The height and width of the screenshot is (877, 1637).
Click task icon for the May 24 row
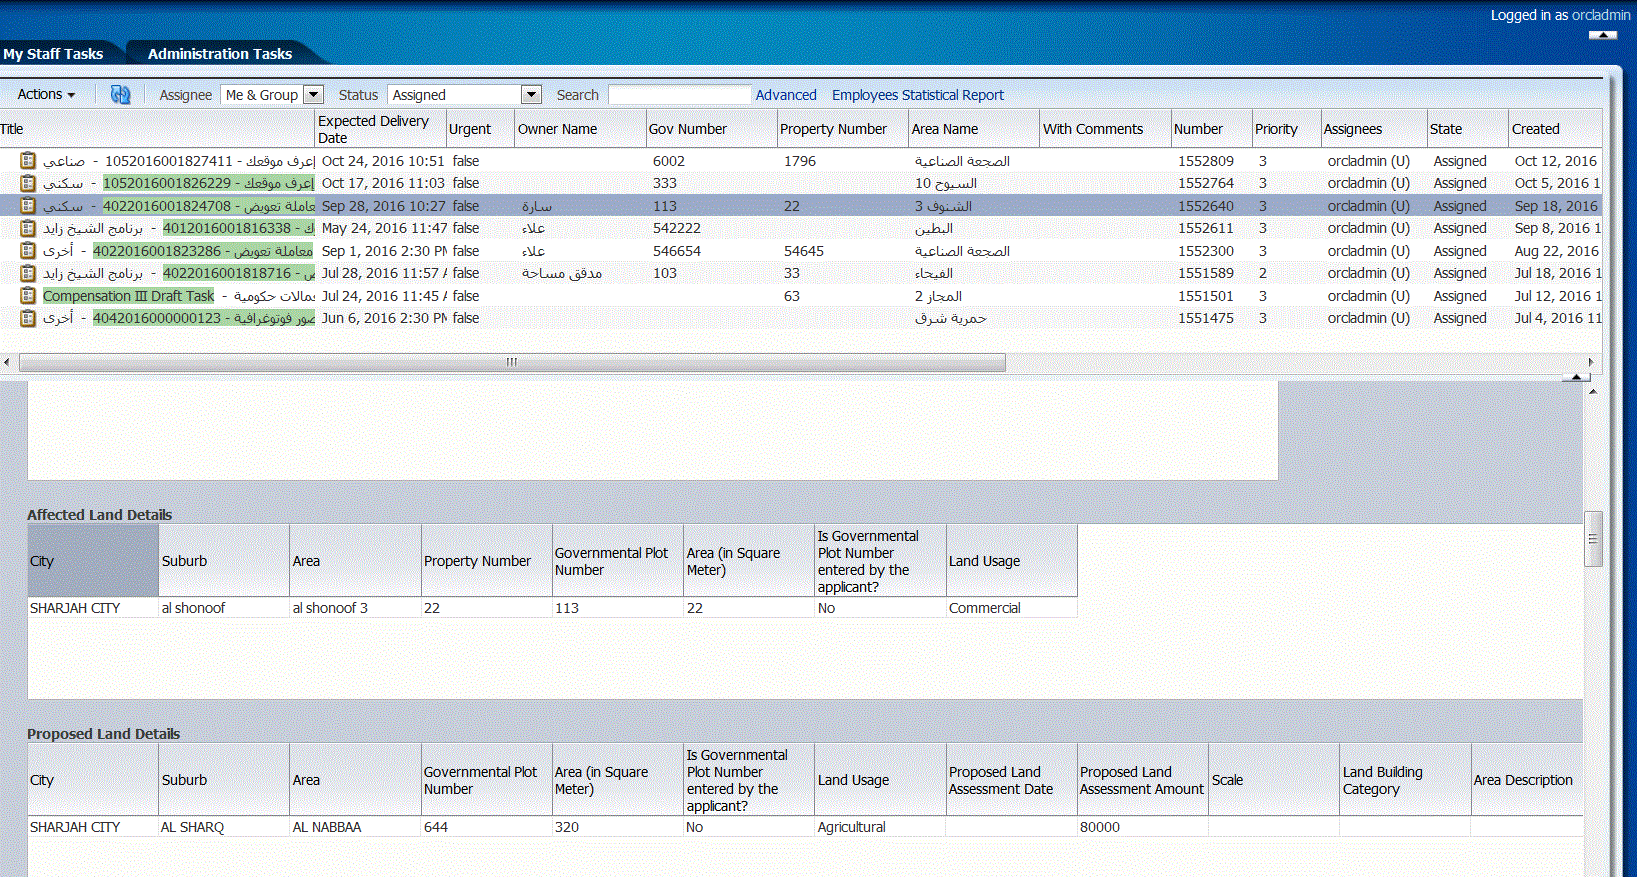click(x=28, y=228)
